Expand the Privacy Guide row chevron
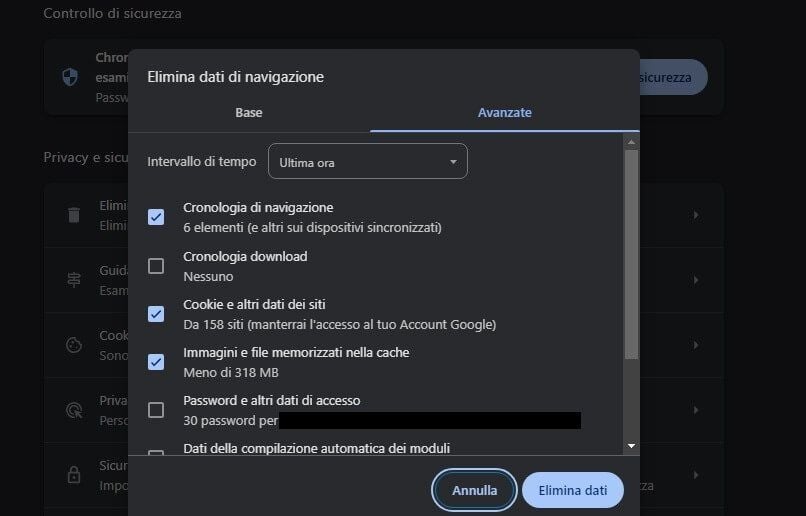The height and width of the screenshot is (516, 806). tap(695, 280)
